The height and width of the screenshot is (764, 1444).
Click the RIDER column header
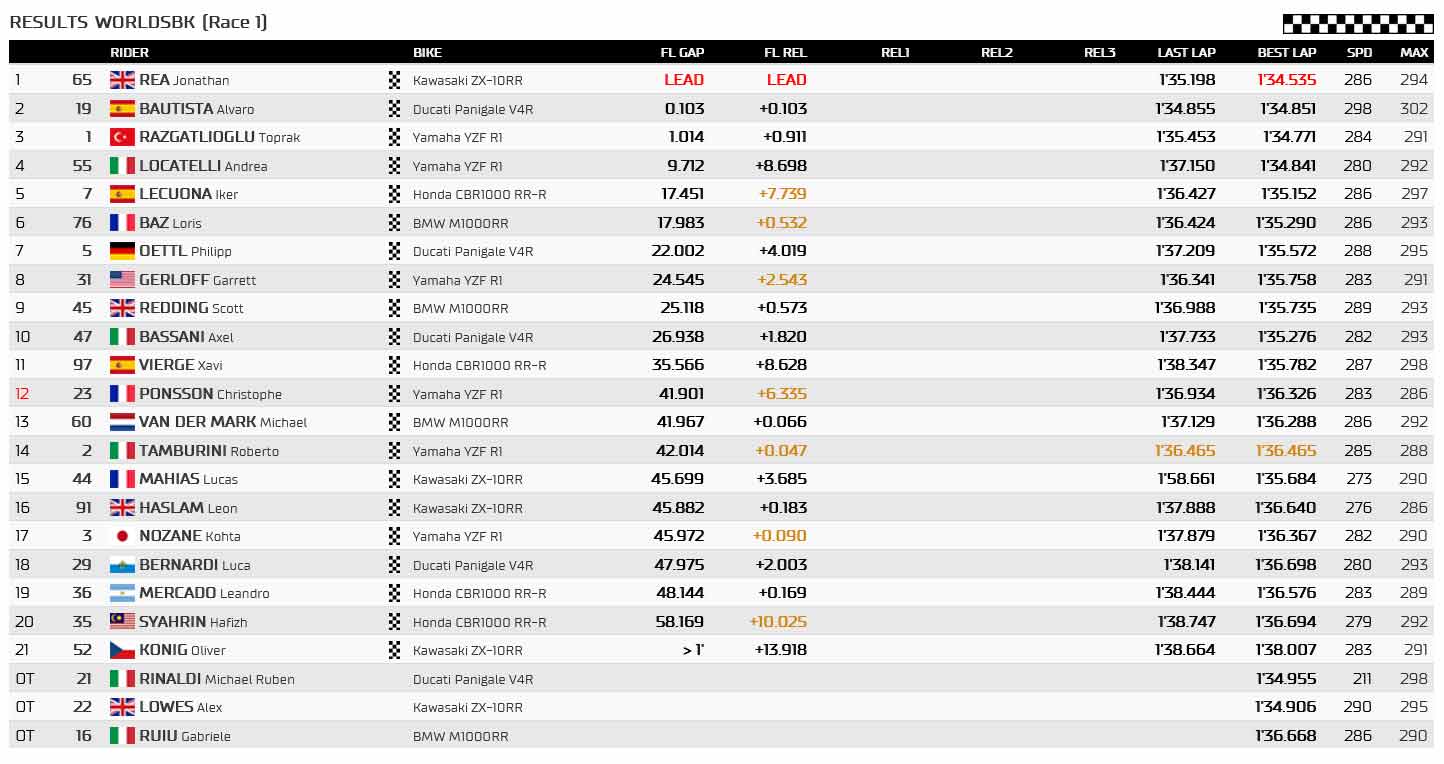pyautogui.click(x=129, y=52)
